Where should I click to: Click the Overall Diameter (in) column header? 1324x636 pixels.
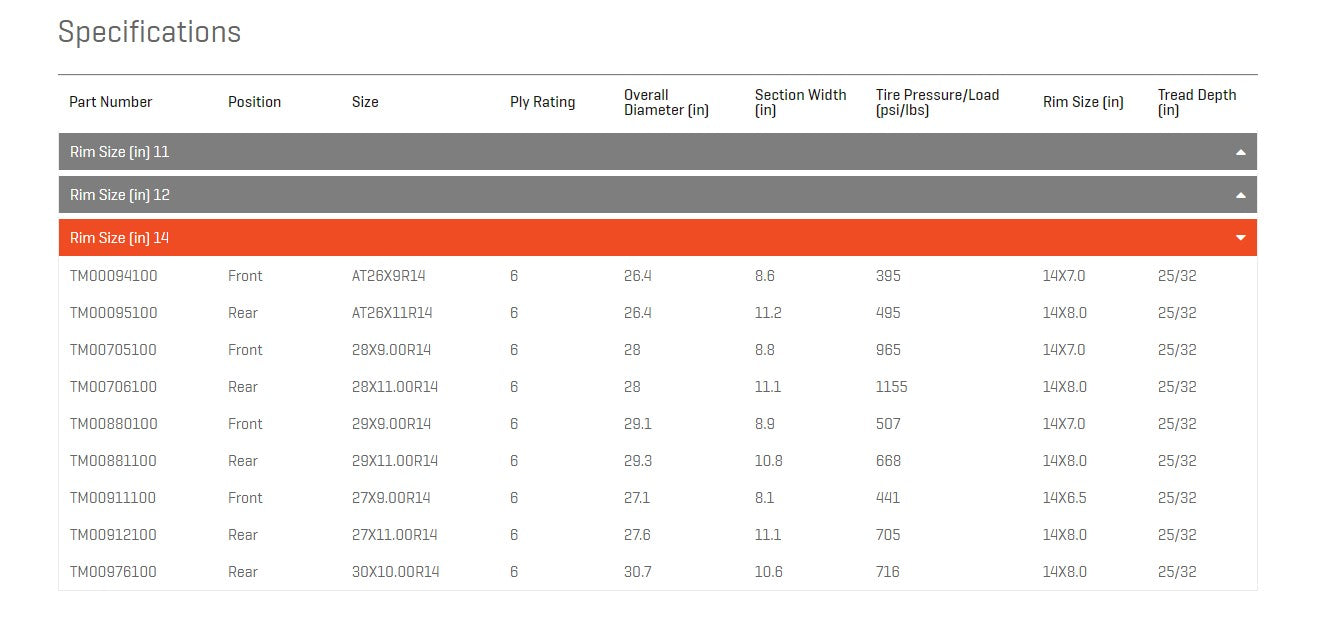point(666,102)
